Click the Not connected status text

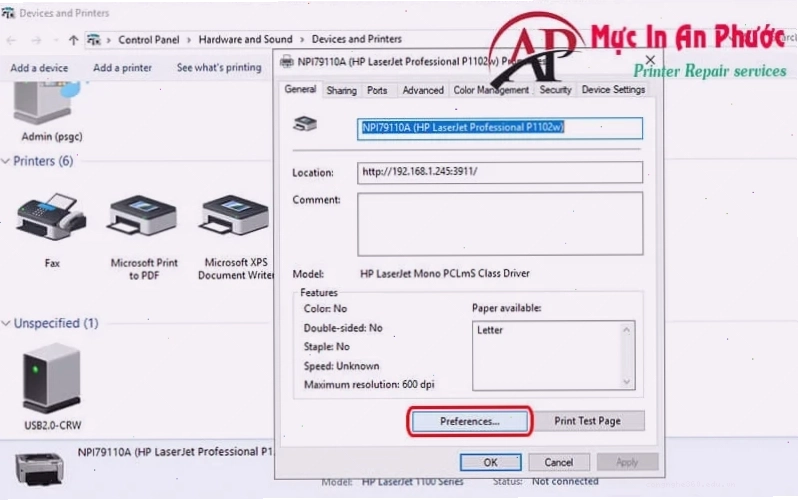pyautogui.click(x=565, y=481)
